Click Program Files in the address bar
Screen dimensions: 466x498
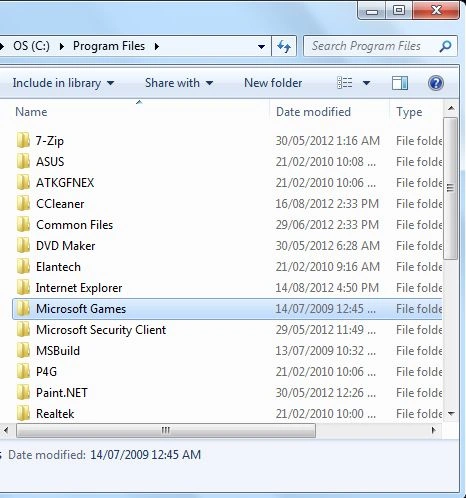109,46
